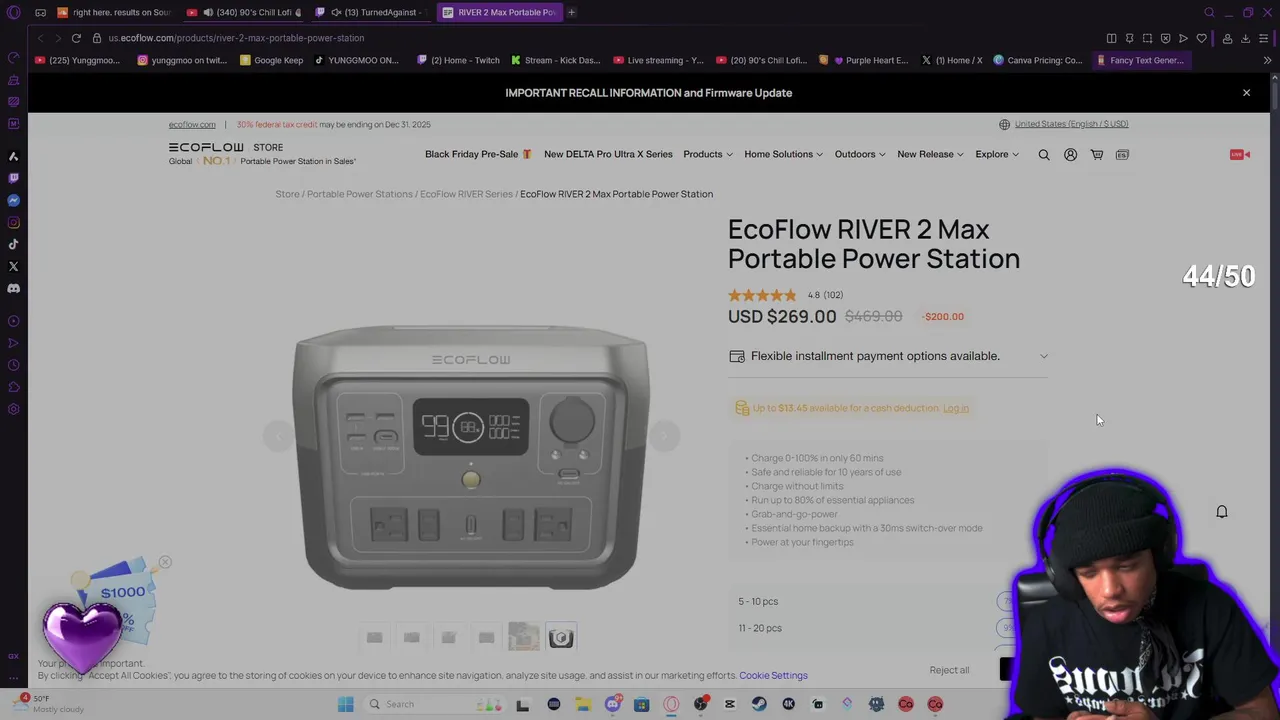Open Microsoft Store from the taskbar
1280x720 pixels.
point(642,704)
